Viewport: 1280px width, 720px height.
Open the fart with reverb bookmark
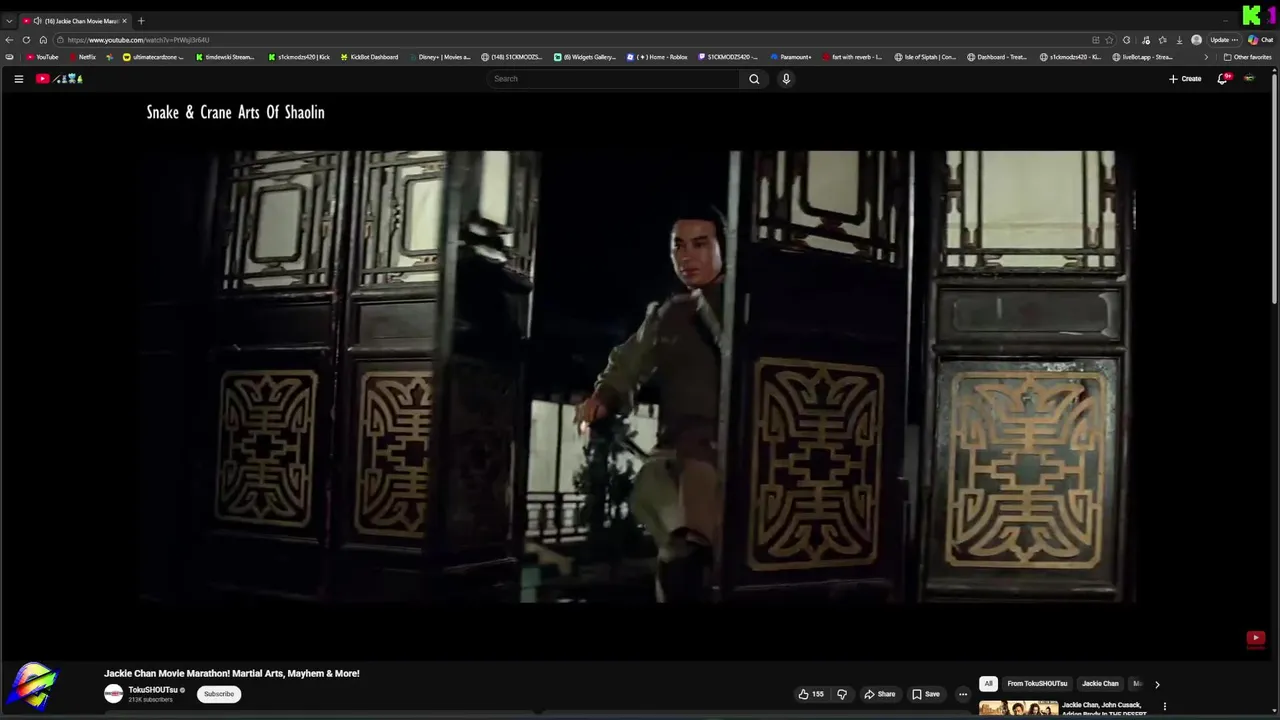click(x=852, y=57)
